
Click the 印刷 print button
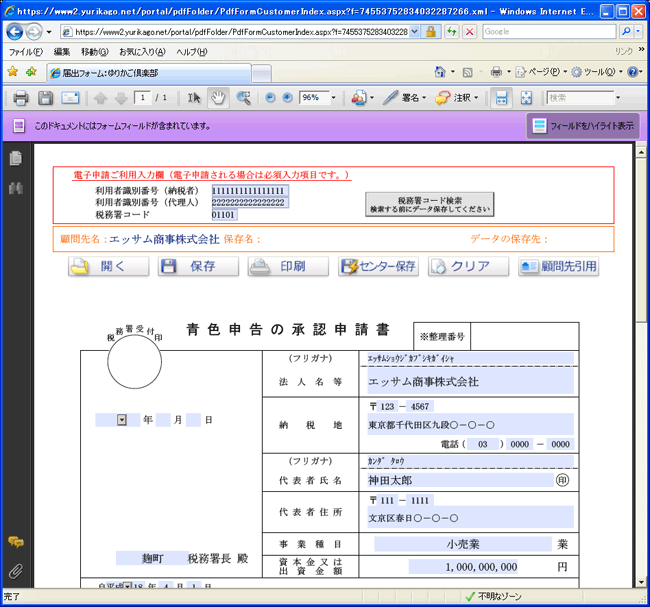point(288,266)
